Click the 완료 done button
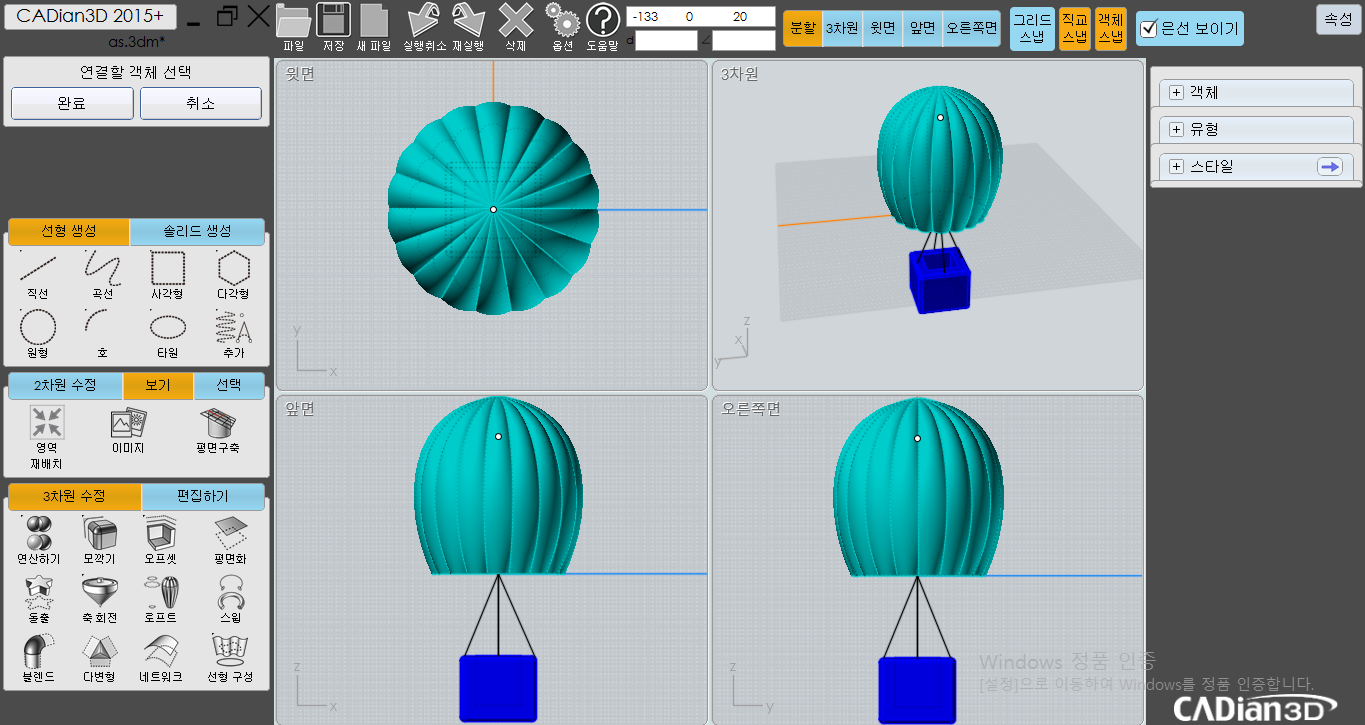1365x725 pixels. 72,103
